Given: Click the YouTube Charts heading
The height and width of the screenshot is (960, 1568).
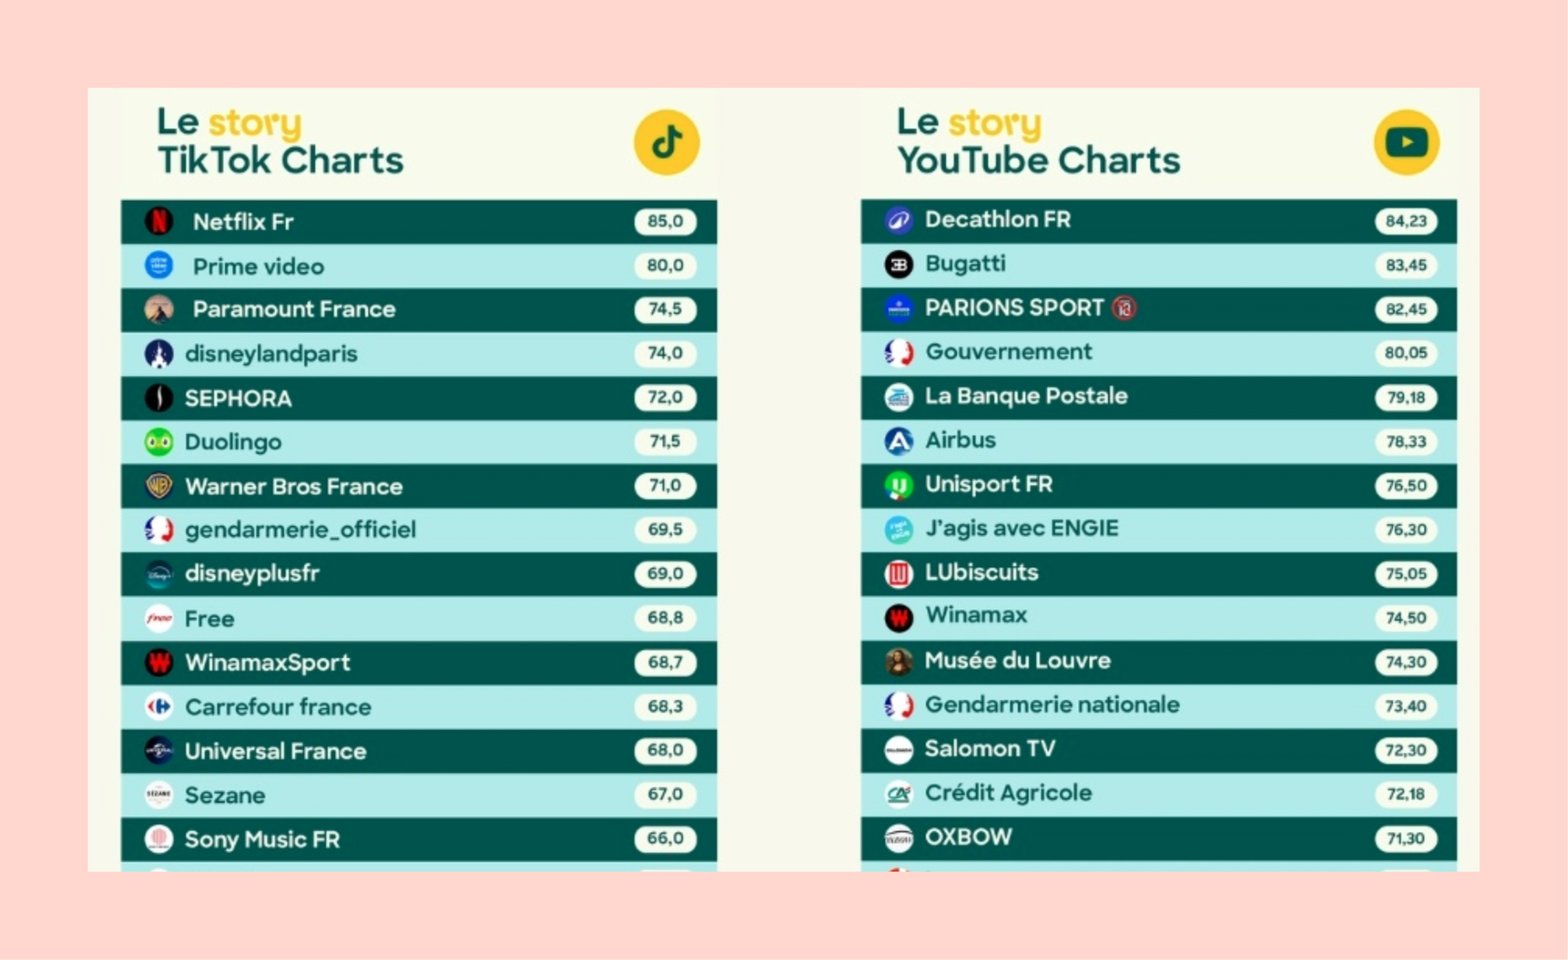Looking at the screenshot, I should [1038, 160].
